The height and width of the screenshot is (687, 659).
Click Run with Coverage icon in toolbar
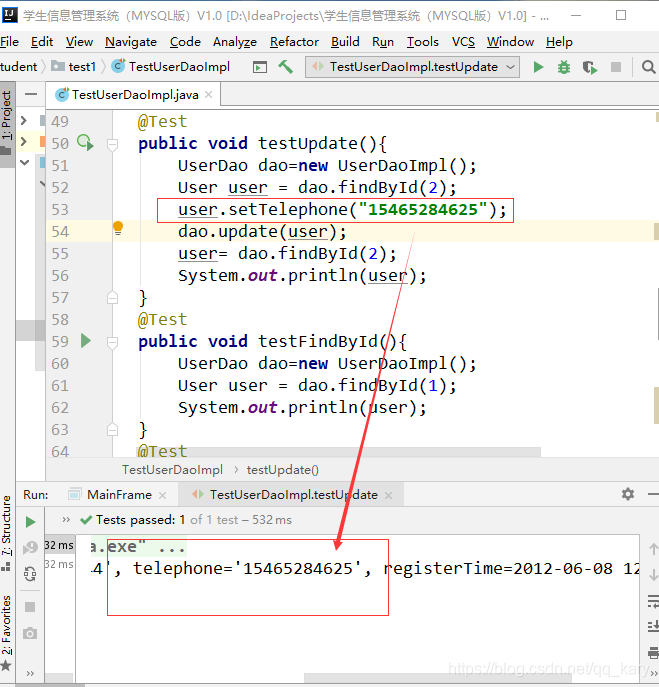[590, 67]
